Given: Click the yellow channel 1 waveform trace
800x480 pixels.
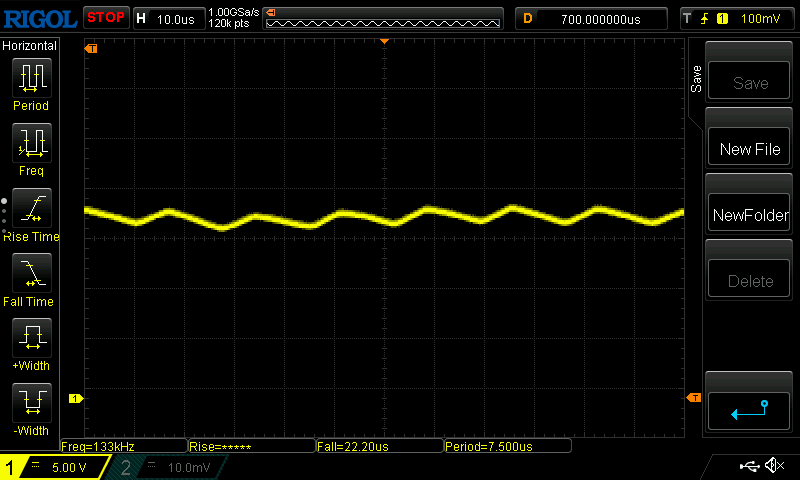Looking at the screenshot, I should tap(384, 217).
